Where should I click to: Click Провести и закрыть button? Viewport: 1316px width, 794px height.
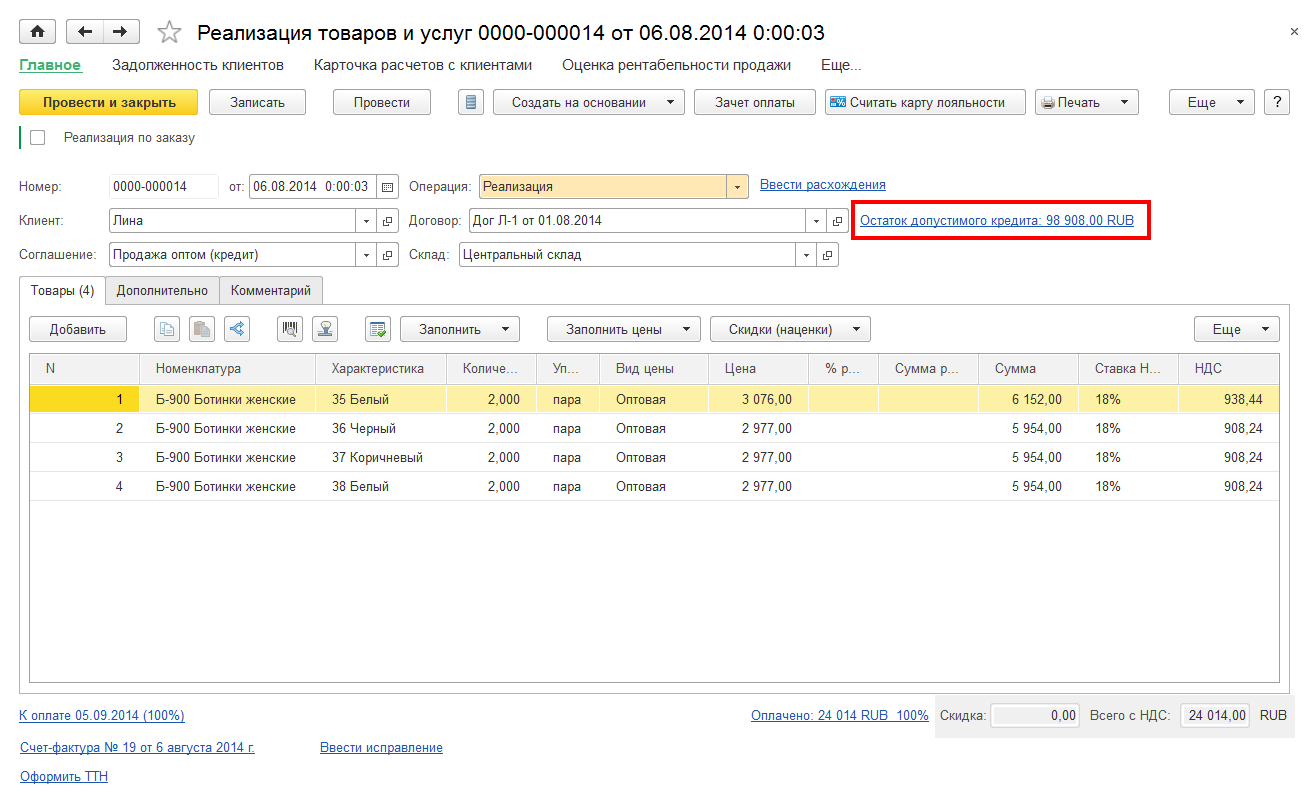[x=109, y=102]
